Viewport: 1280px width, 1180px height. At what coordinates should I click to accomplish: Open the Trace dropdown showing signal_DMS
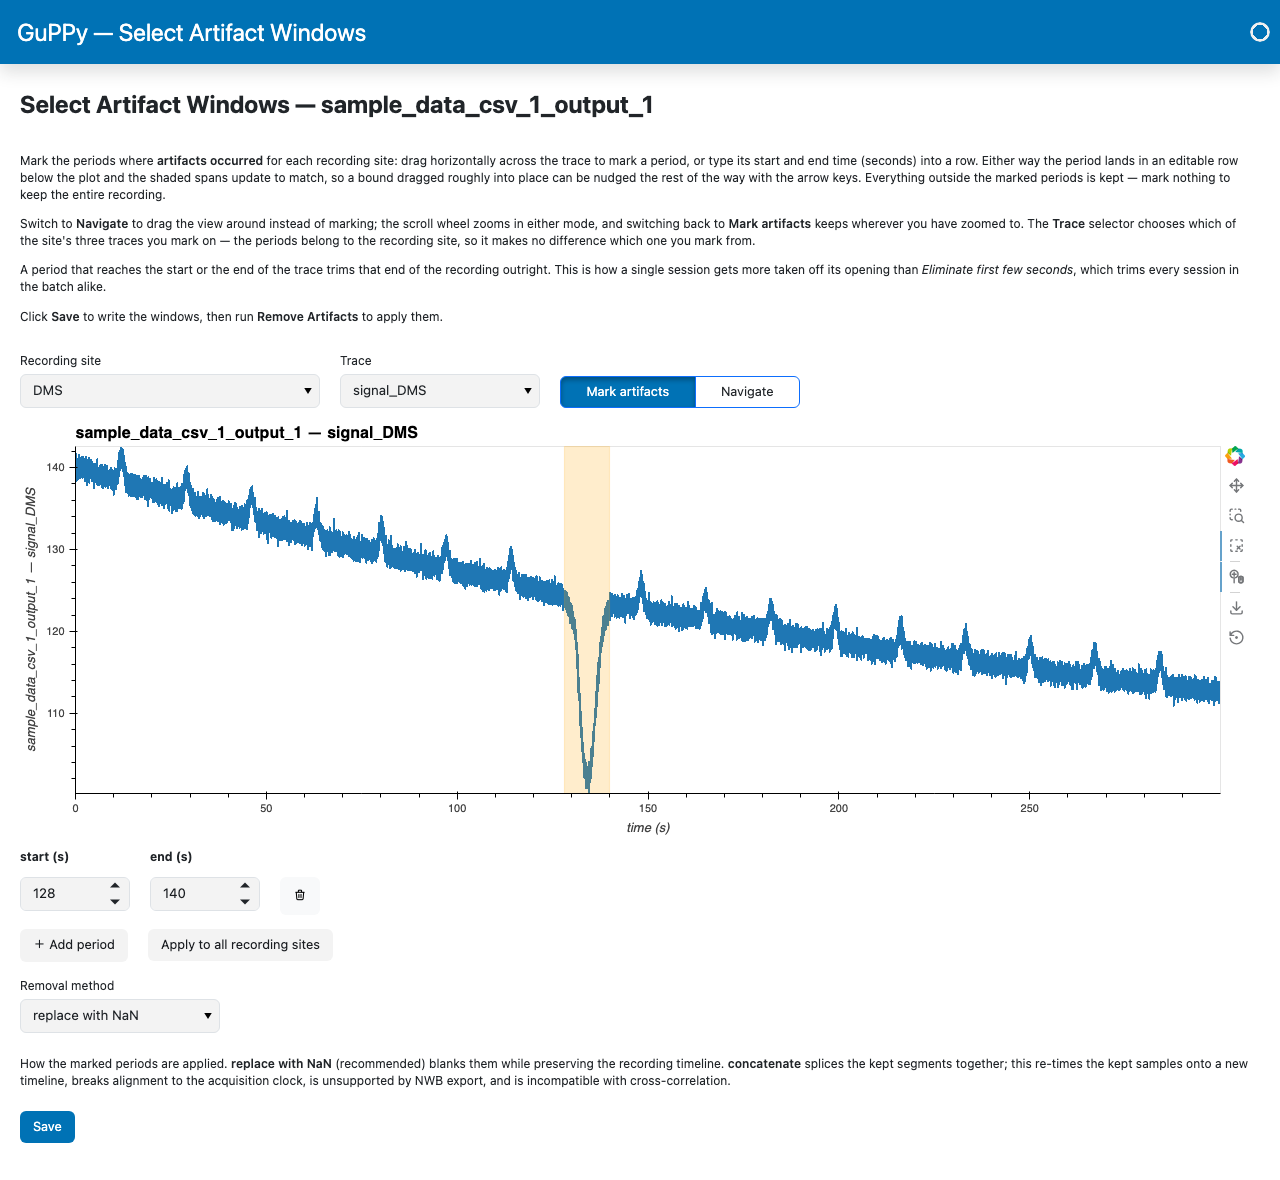point(440,391)
